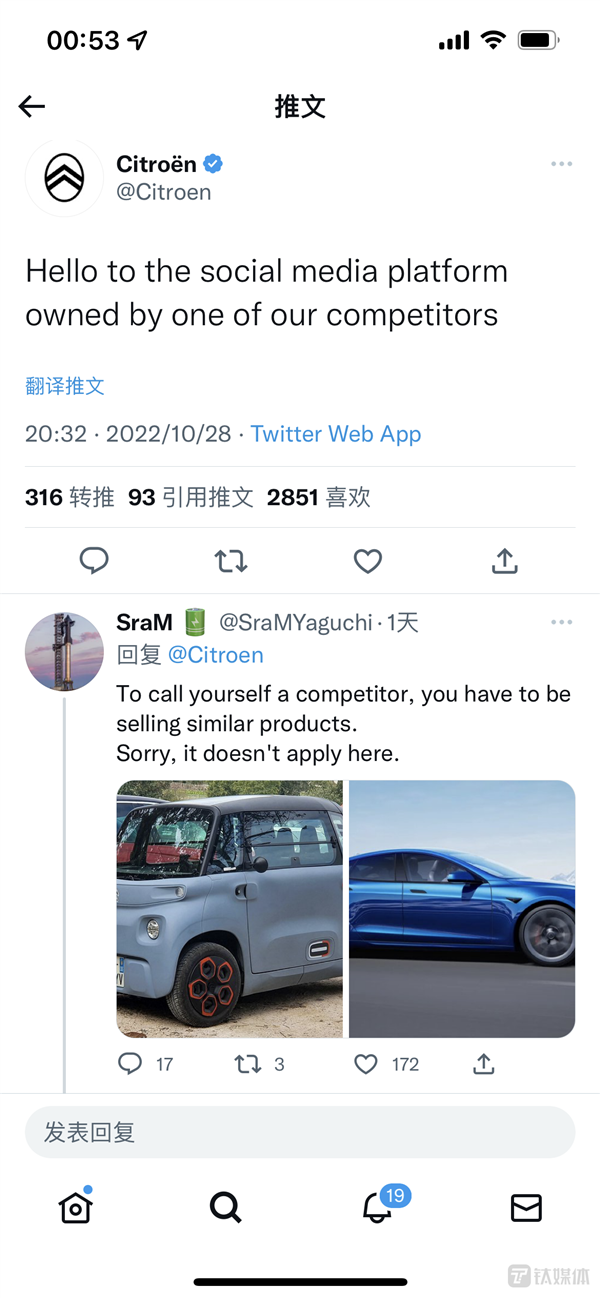Open Notifications with the bell icon
The width and height of the screenshot is (600, 1298).
point(375,1208)
